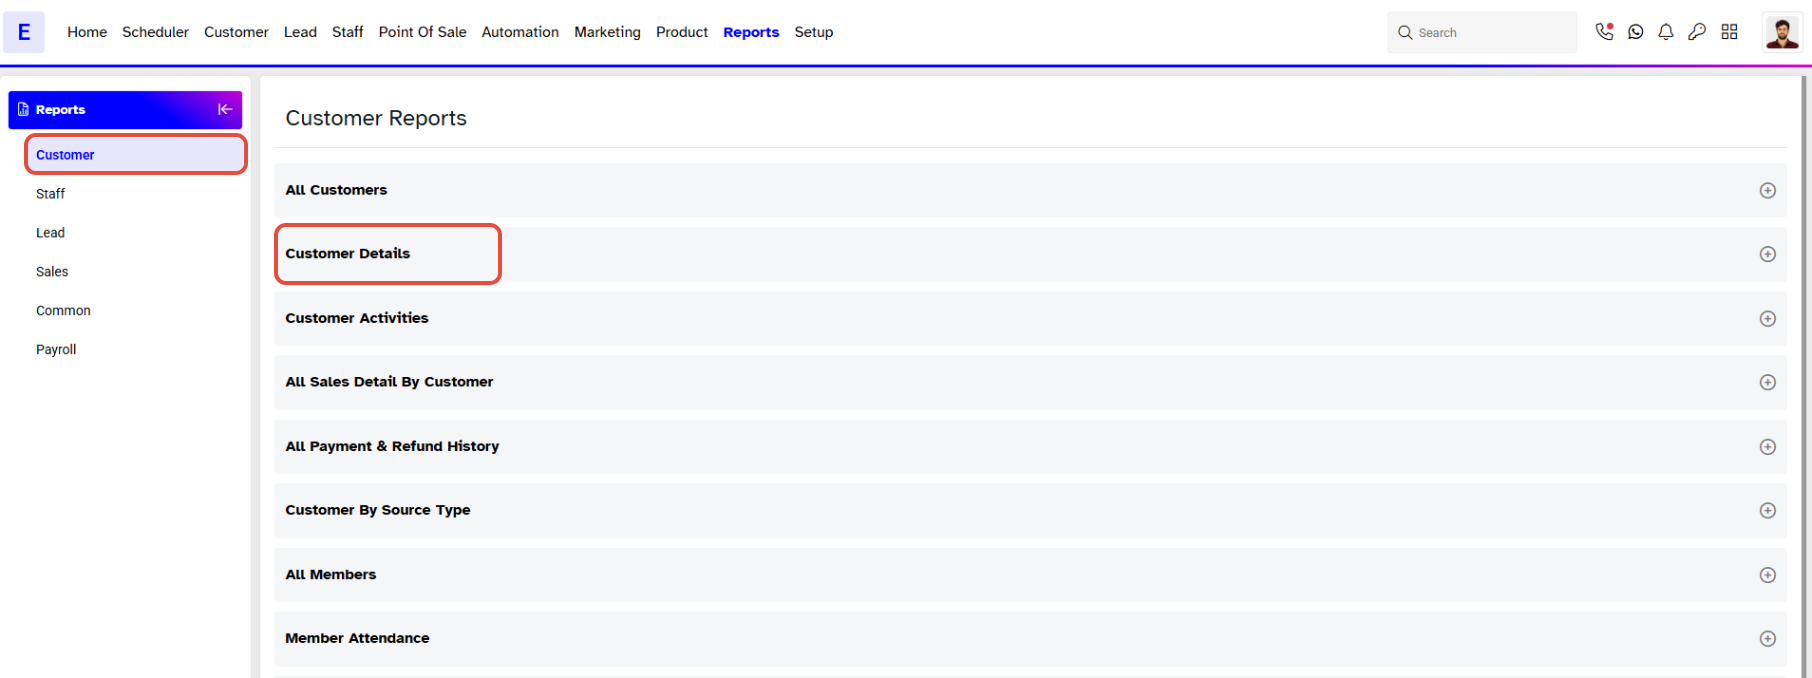This screenshot has height=678, width=1812.
Task: Click the Search input field
Action: click(x=1482, y=33)
